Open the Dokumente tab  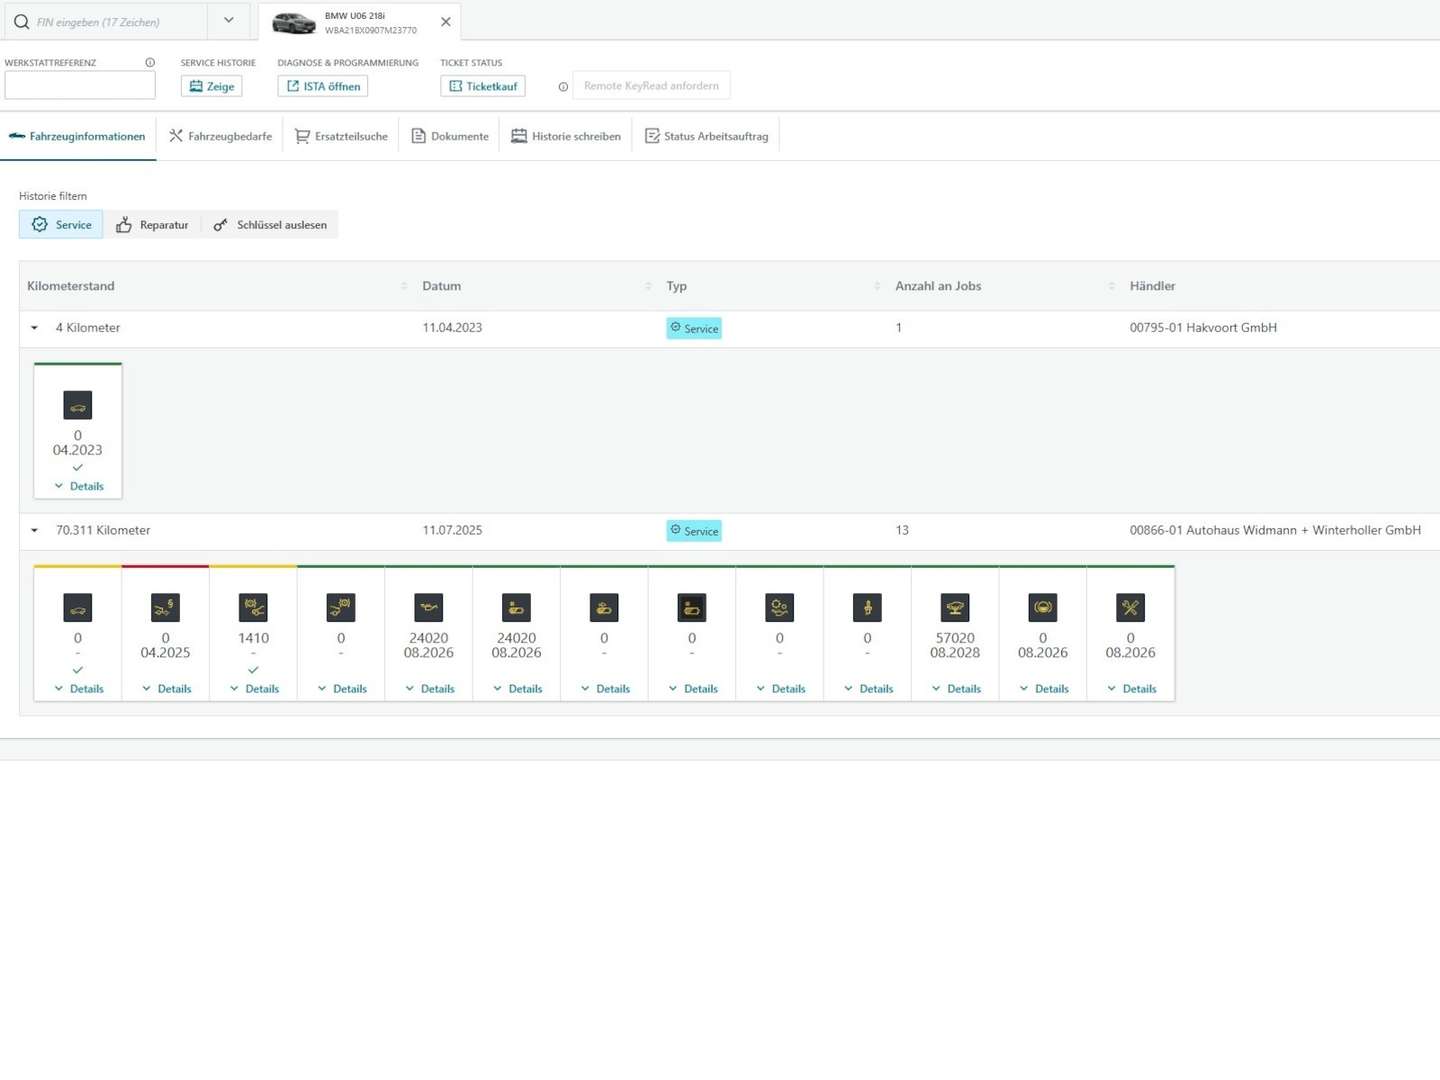tap(449, 137)
